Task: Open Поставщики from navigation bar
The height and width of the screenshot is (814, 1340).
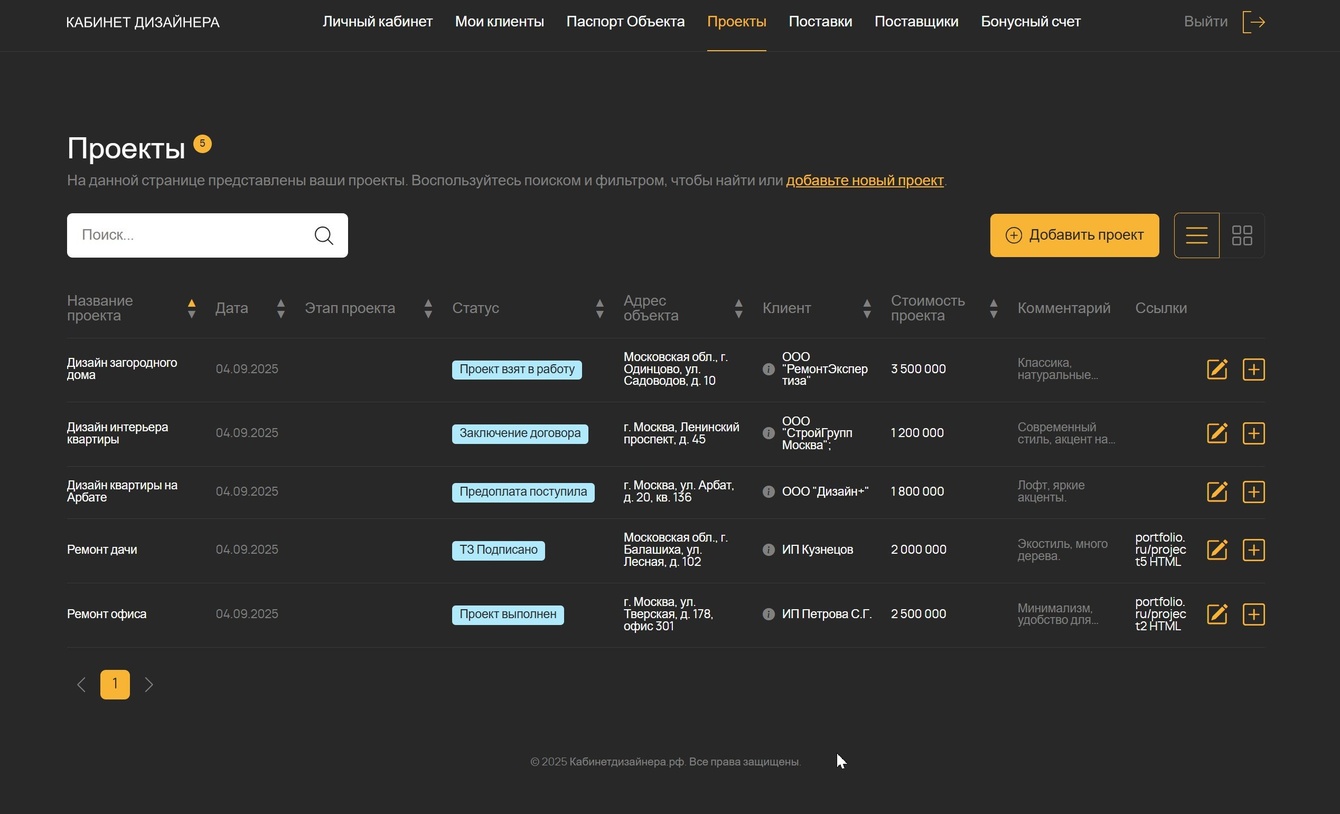Action: tap(917, 22)
